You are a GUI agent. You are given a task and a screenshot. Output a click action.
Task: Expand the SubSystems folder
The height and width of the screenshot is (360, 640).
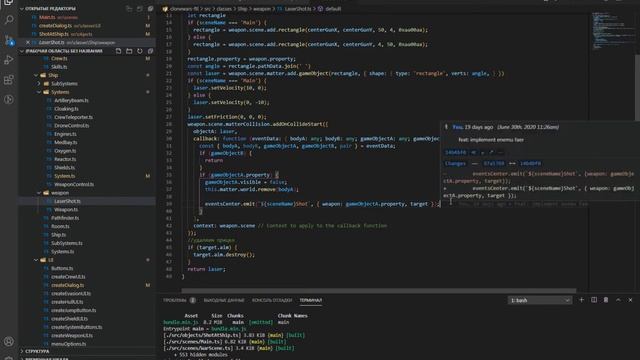39,84
